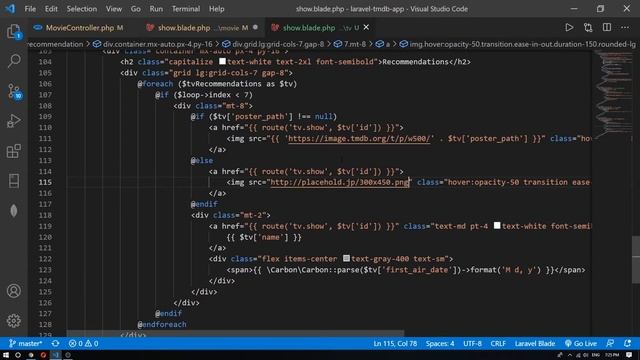Open the View menu

[114, 9]
